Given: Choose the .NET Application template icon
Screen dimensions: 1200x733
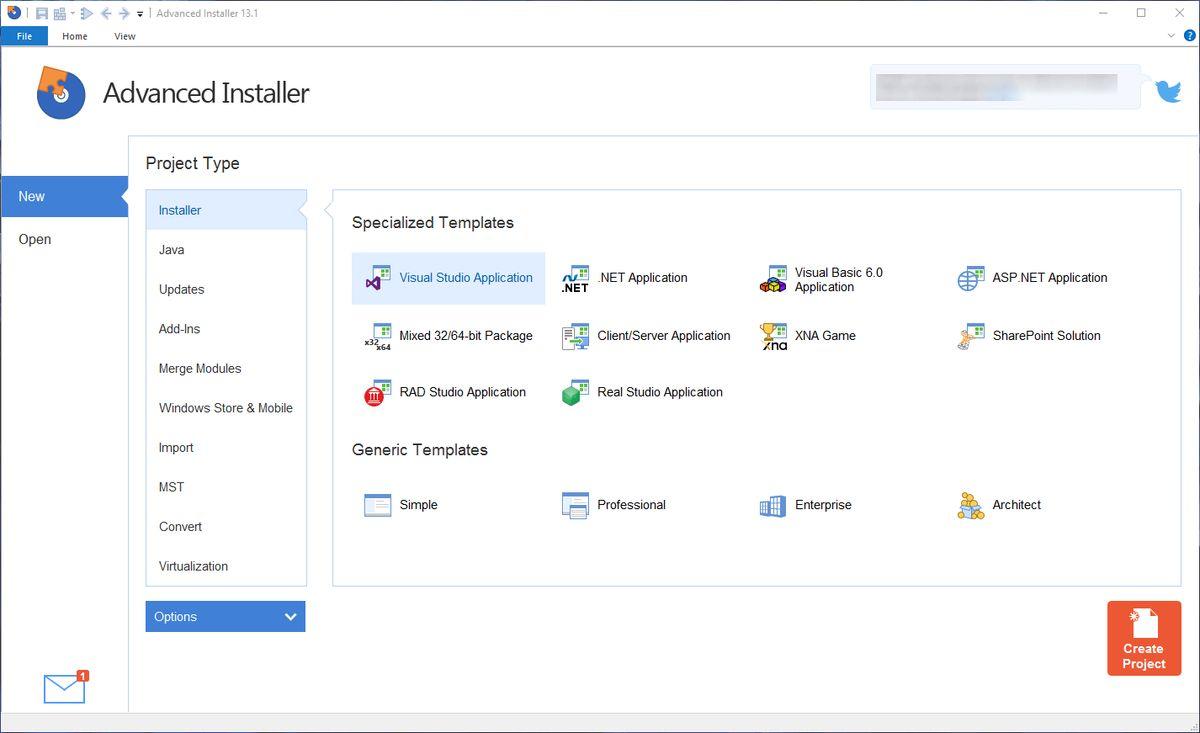Looking at the screenshot, I should click(x=575, y=279).
